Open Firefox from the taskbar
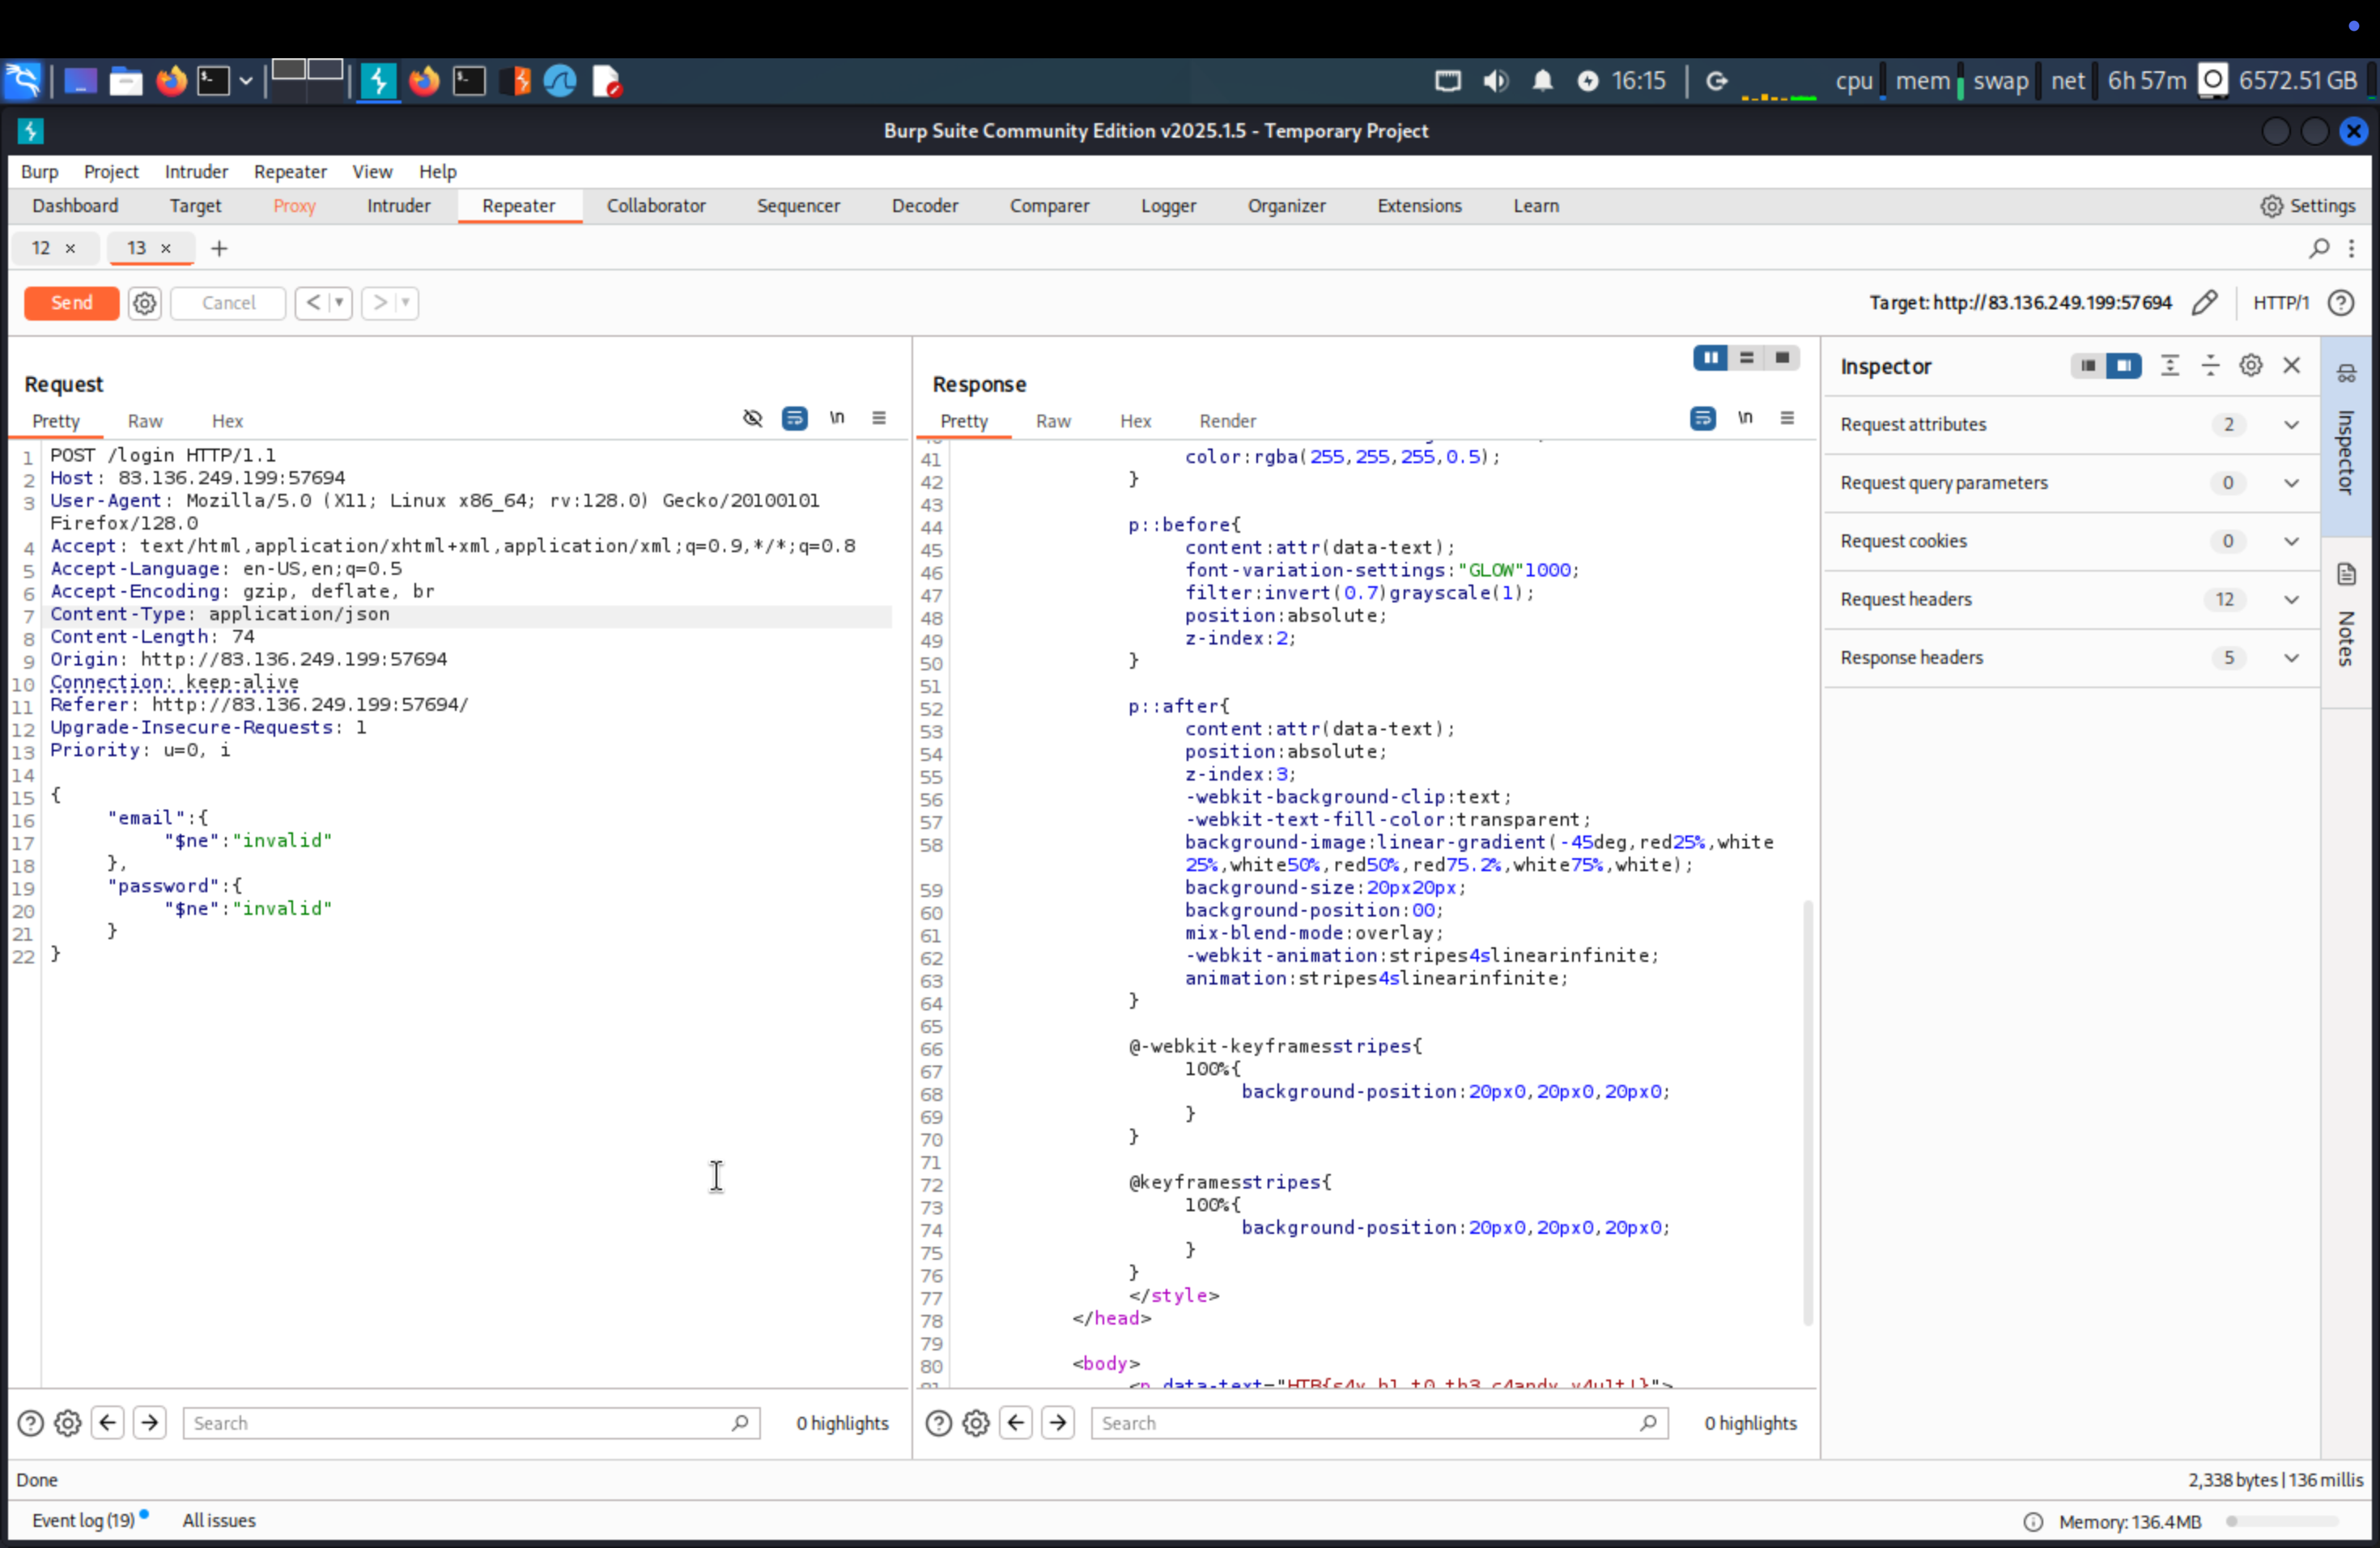The image size is (2380, 1548). [171, 80]
